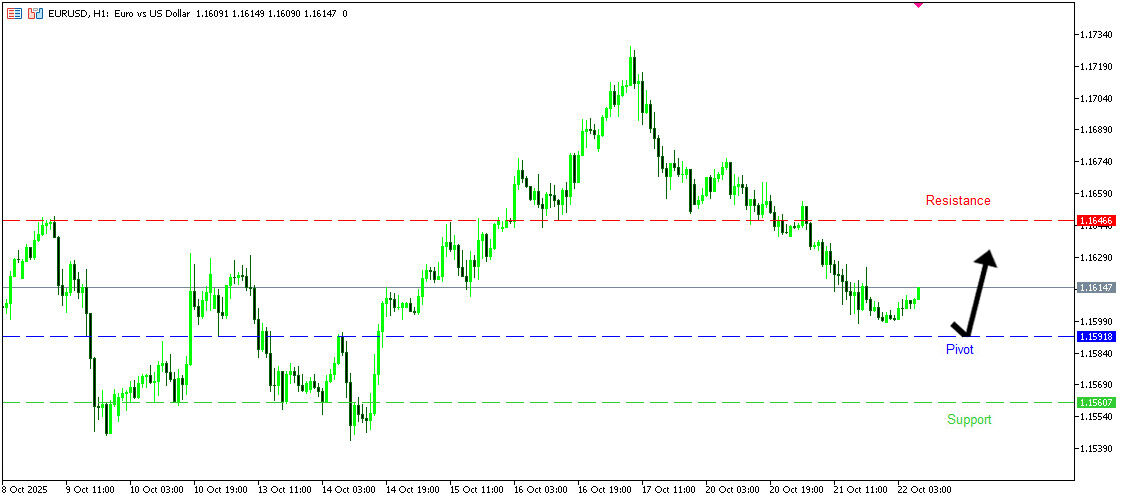Select the green dashed support line

pos(600,403)
